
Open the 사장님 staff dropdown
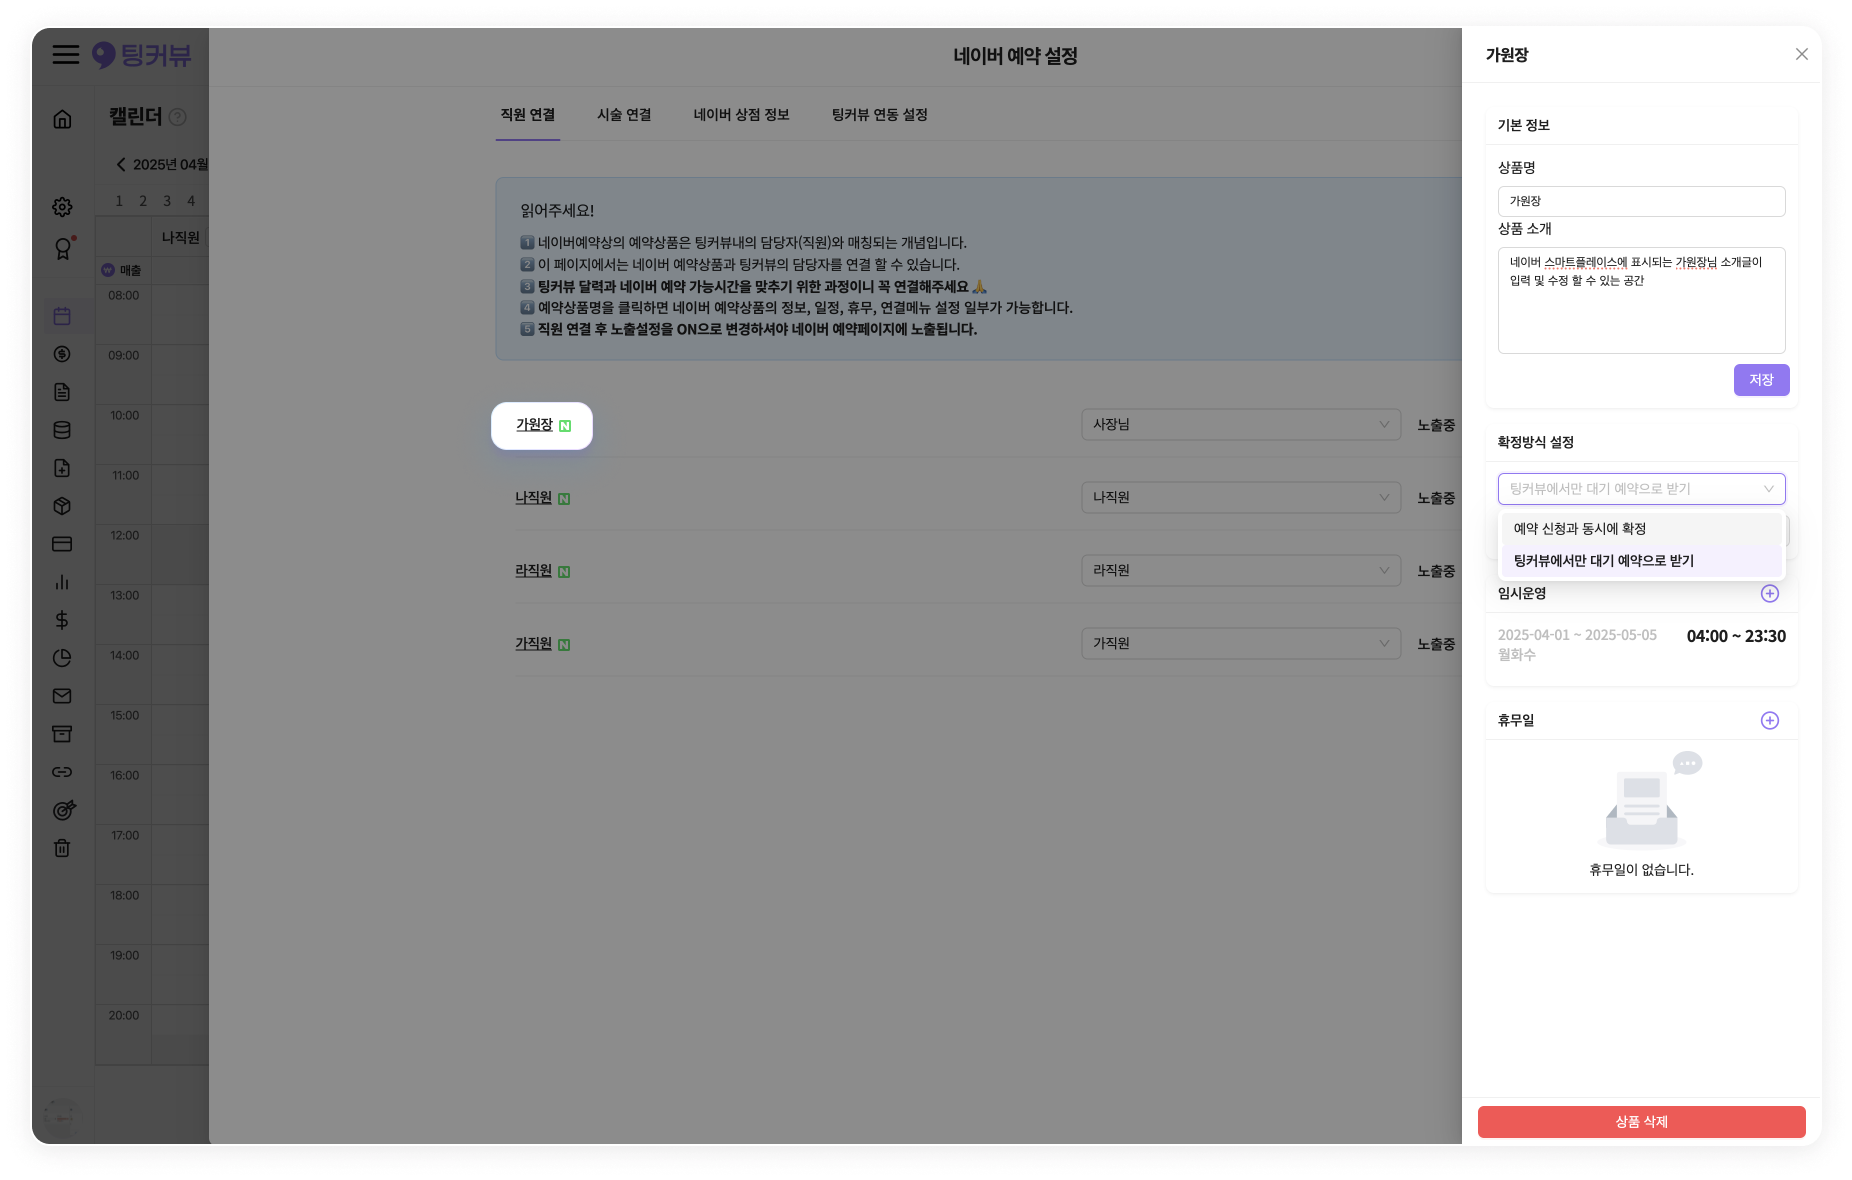pos(1240,424)
